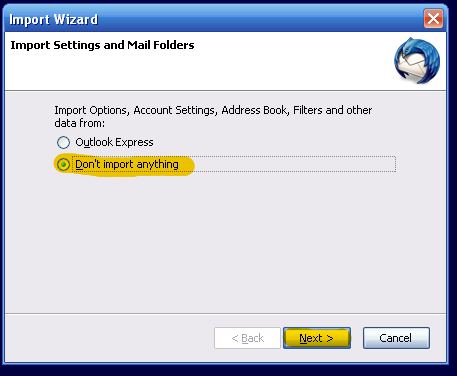457x376 pixels.
Task: Cancel the import wizard
Action: [396, 338]
